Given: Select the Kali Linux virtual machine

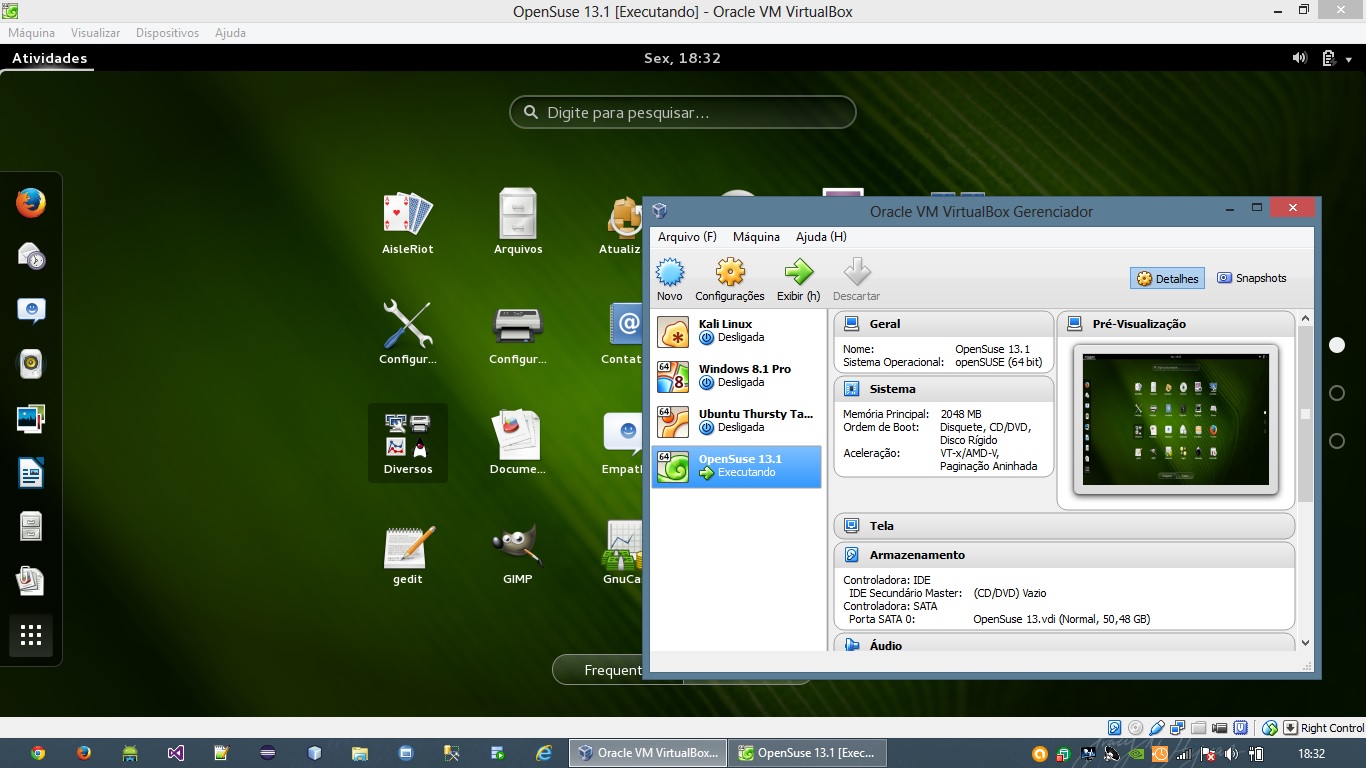Looking at the screenshot, I should [737, 331].
